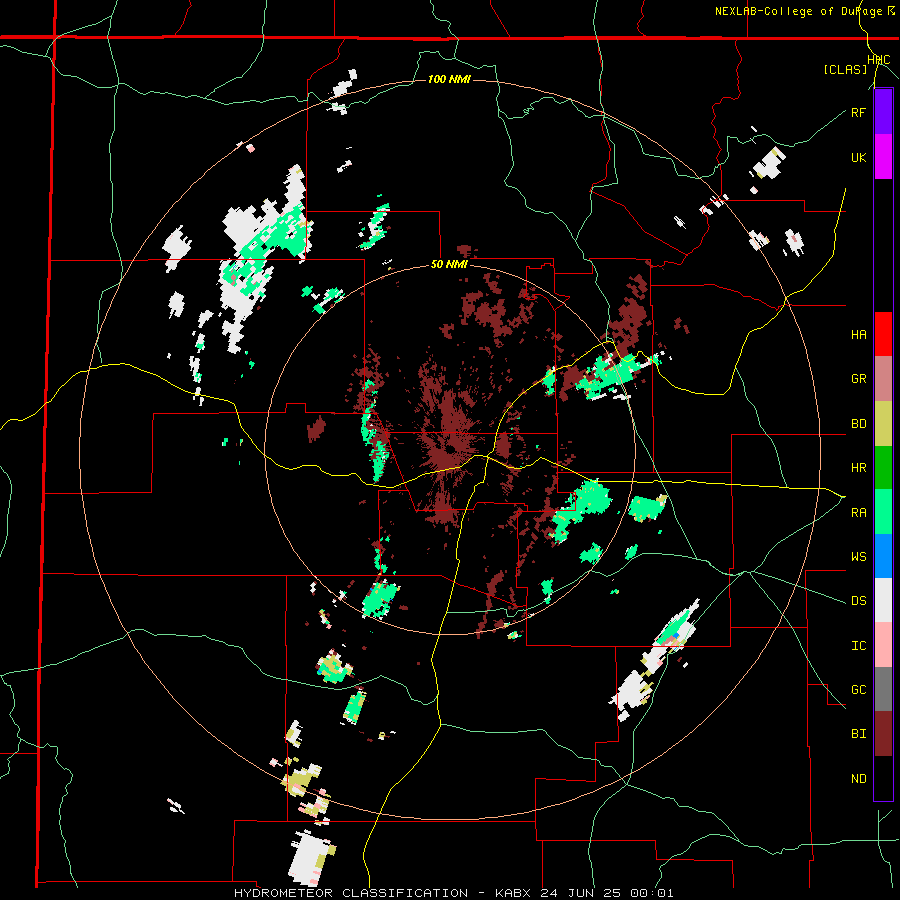
Task: Click the 'HR' legend label
Action: click(x=858, y=468)
